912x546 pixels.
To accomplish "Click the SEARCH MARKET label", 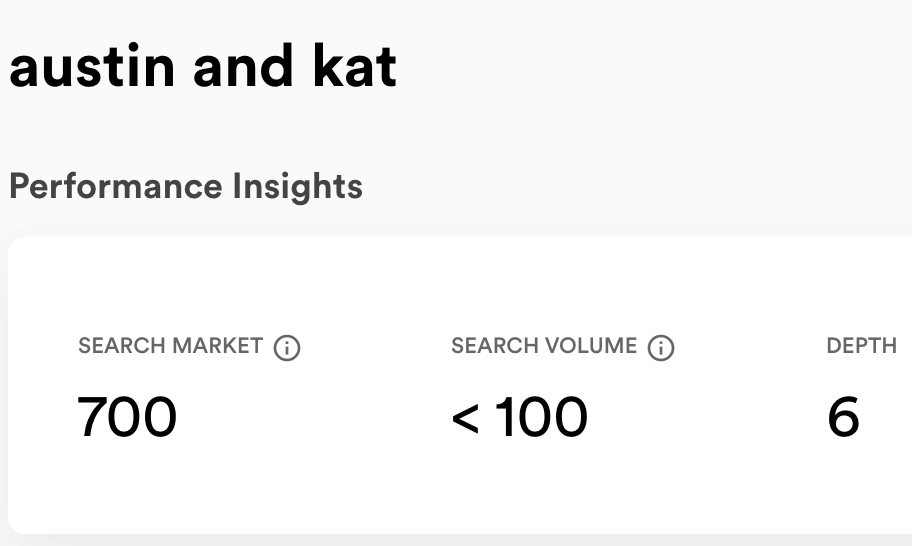I will 170,346.
